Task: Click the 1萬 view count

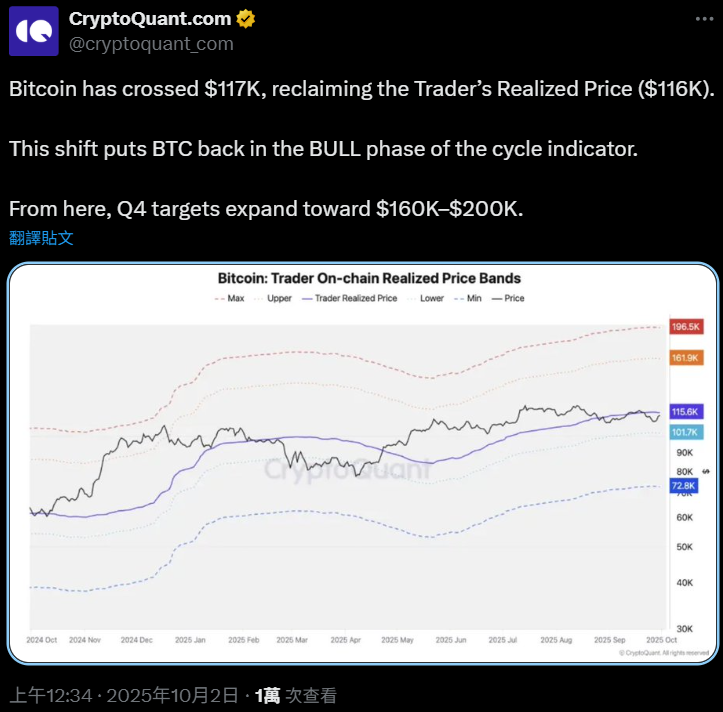Action: coord(268,696)
